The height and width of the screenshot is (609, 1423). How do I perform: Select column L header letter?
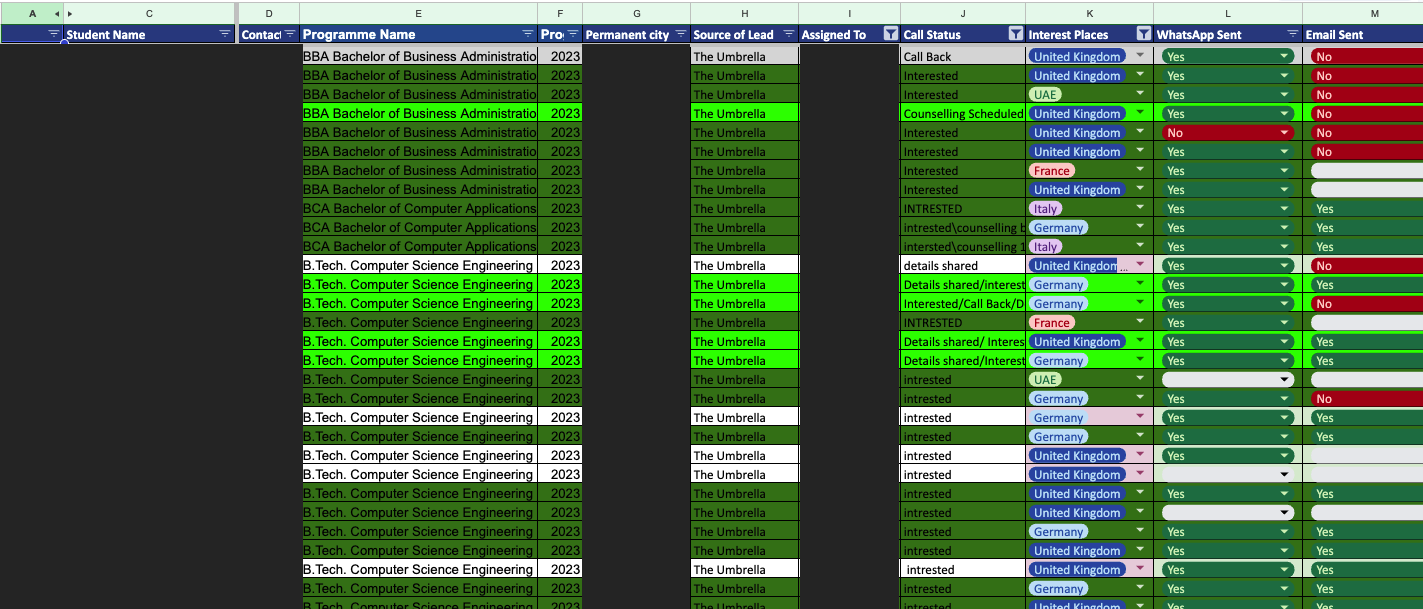click(1228, 13)
